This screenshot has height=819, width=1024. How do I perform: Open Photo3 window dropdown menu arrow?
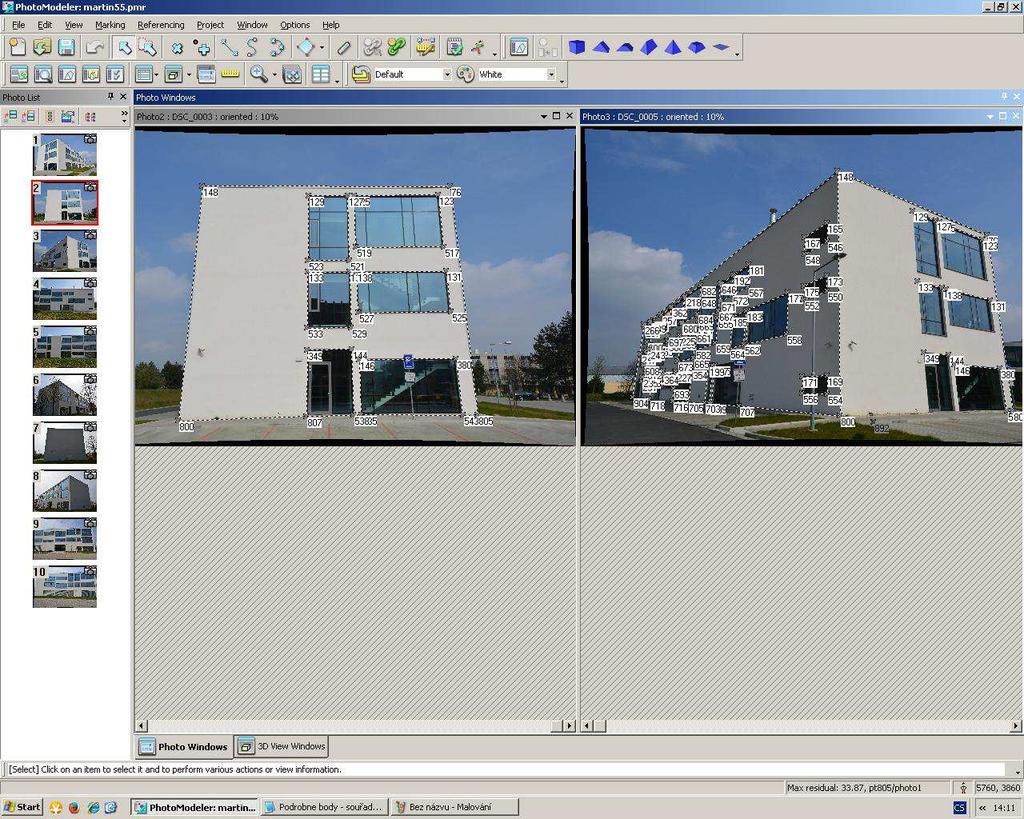(990, 116)
